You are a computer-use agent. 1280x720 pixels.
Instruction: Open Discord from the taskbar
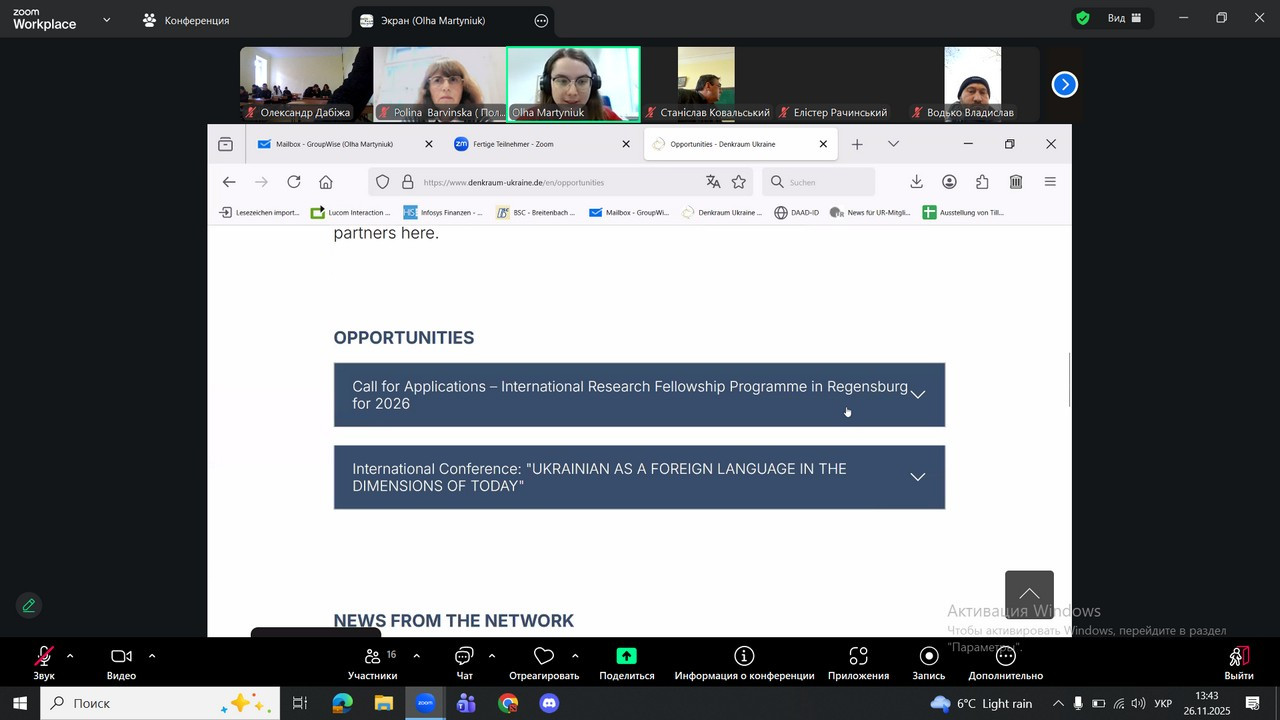(549, 703)
